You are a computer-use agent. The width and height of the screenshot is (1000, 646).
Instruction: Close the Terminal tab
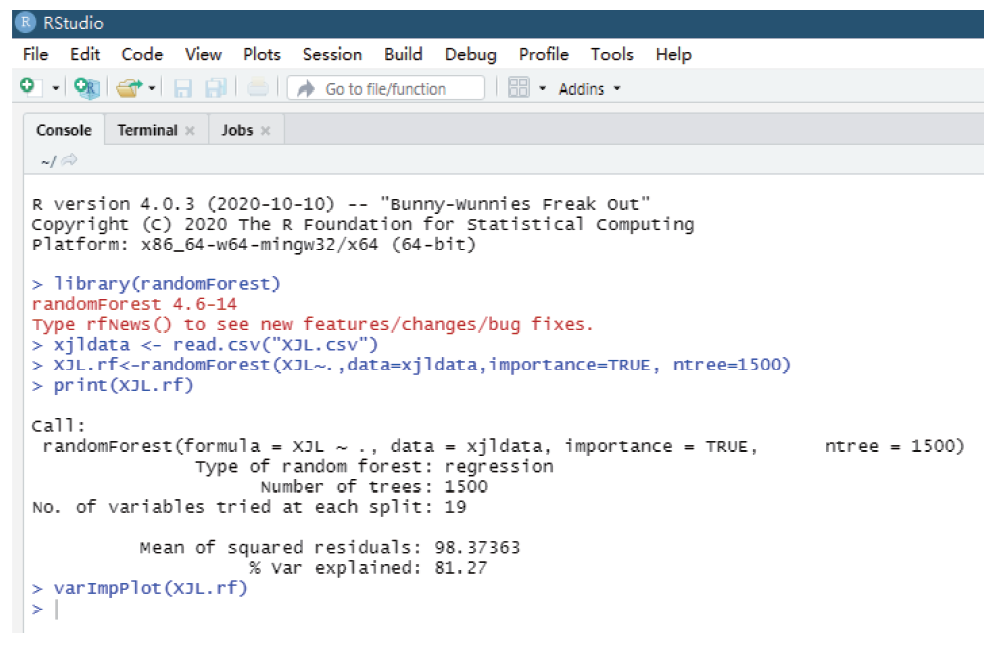pos(189,131)
